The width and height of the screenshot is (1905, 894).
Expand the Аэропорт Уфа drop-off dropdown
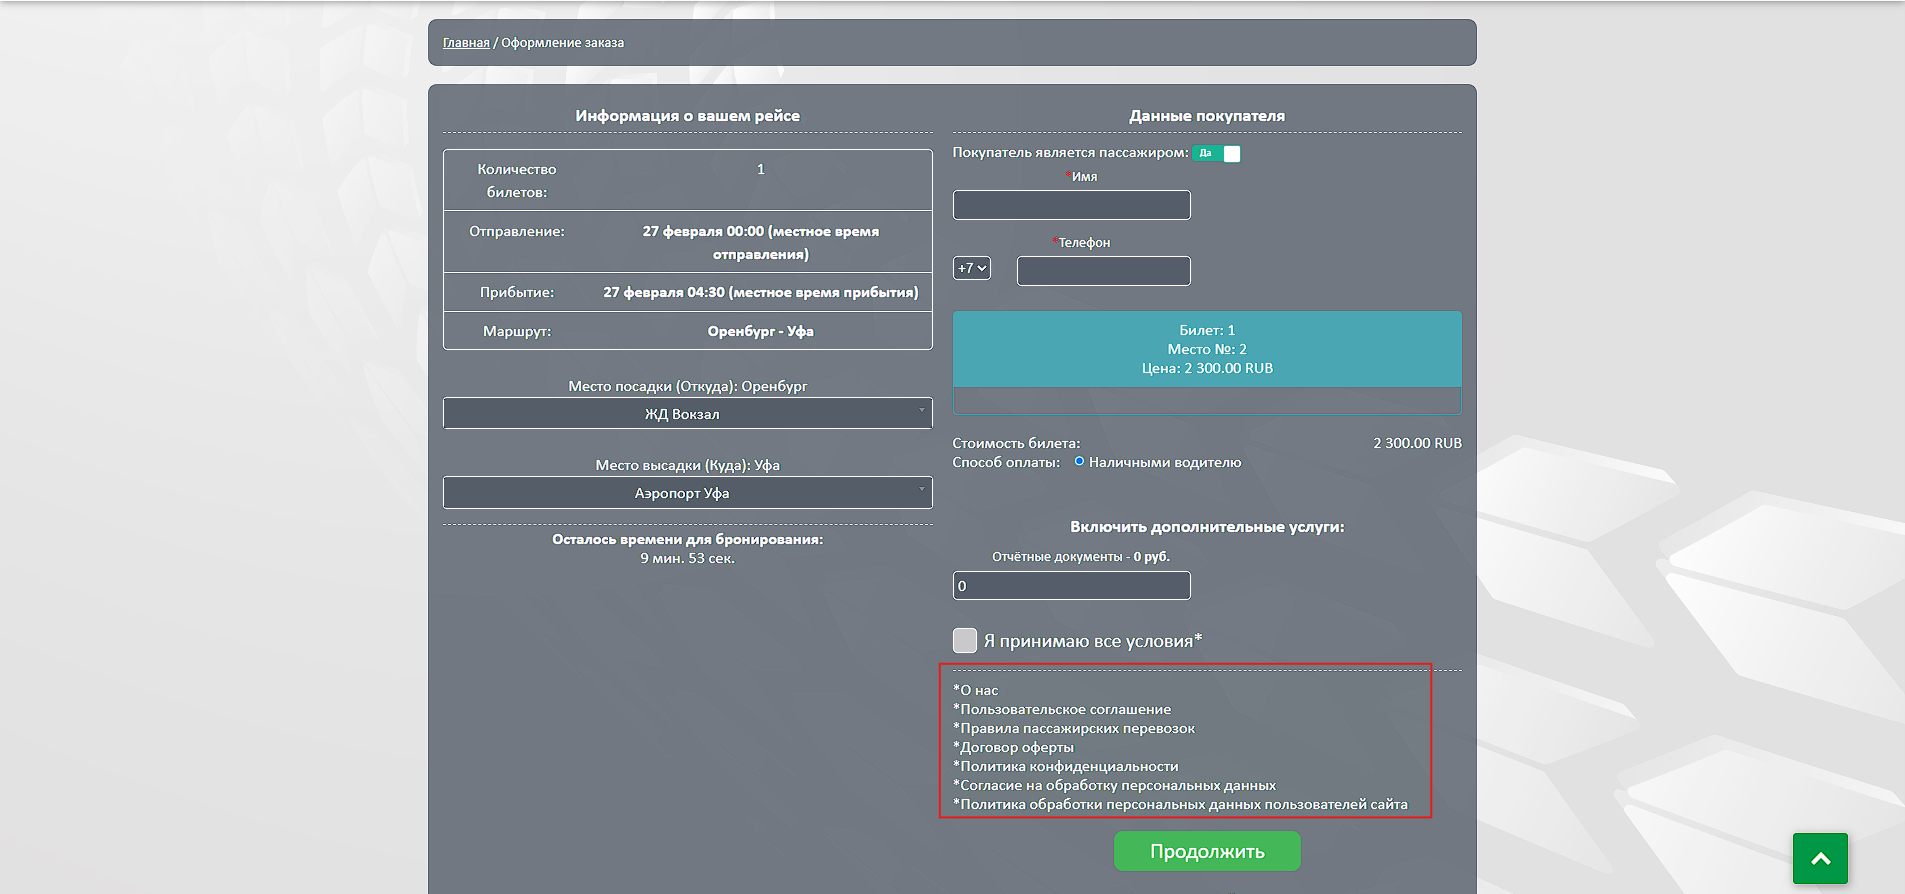pos(687,493)
